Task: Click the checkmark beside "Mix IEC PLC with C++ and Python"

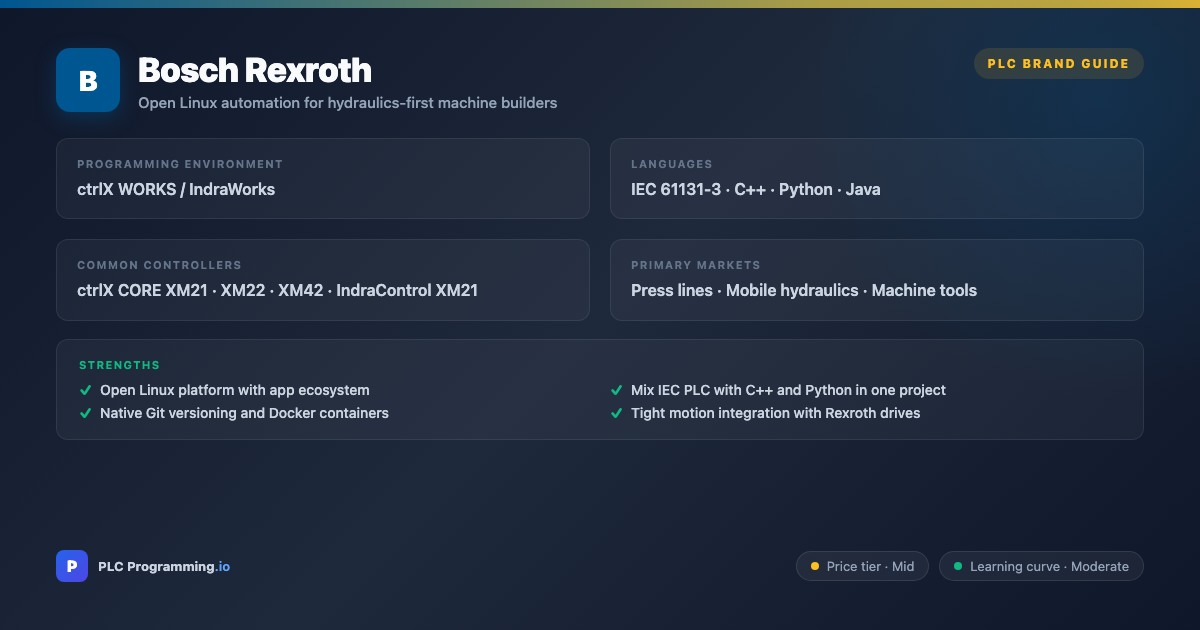Action: point(617,390)
